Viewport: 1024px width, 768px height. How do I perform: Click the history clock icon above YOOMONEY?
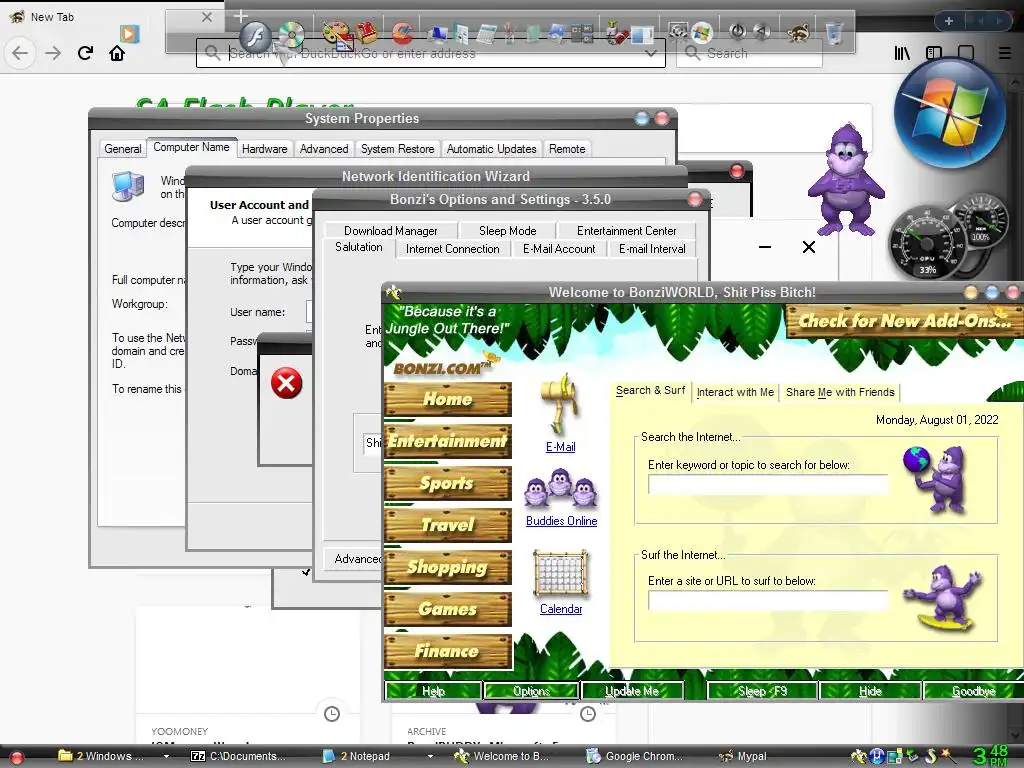click(332, 714)
